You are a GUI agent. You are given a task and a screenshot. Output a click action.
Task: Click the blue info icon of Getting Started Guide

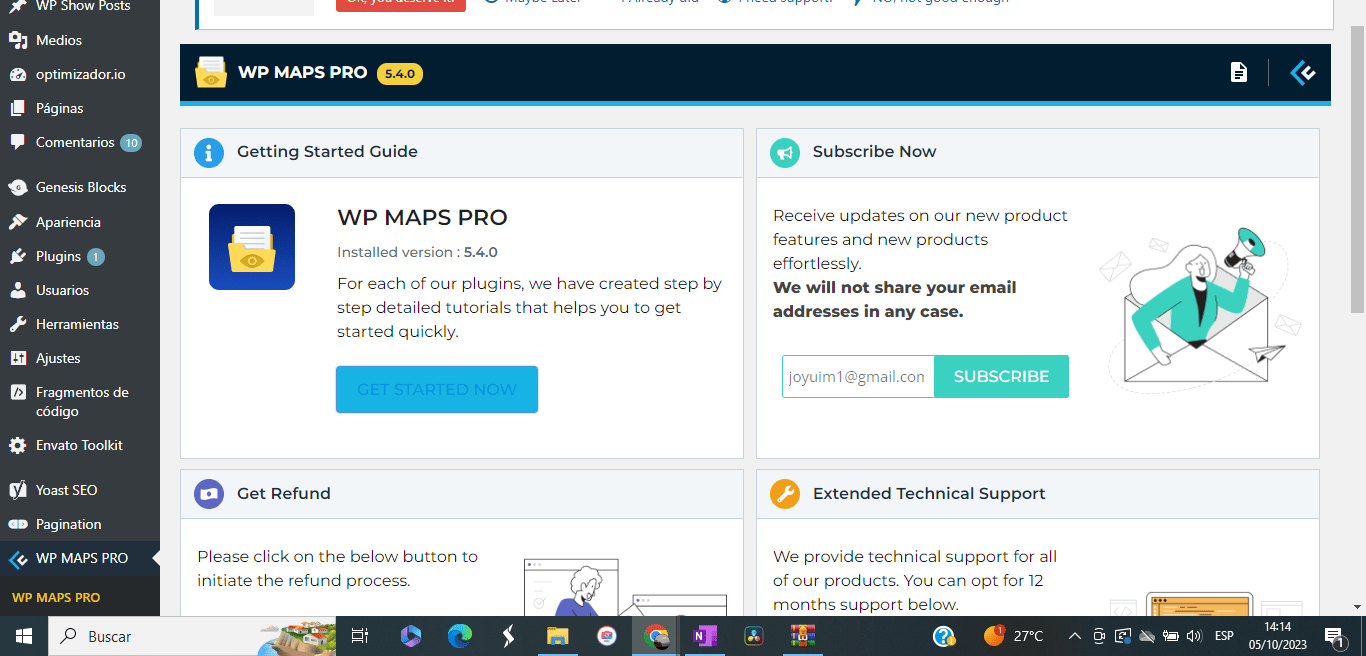208,152
